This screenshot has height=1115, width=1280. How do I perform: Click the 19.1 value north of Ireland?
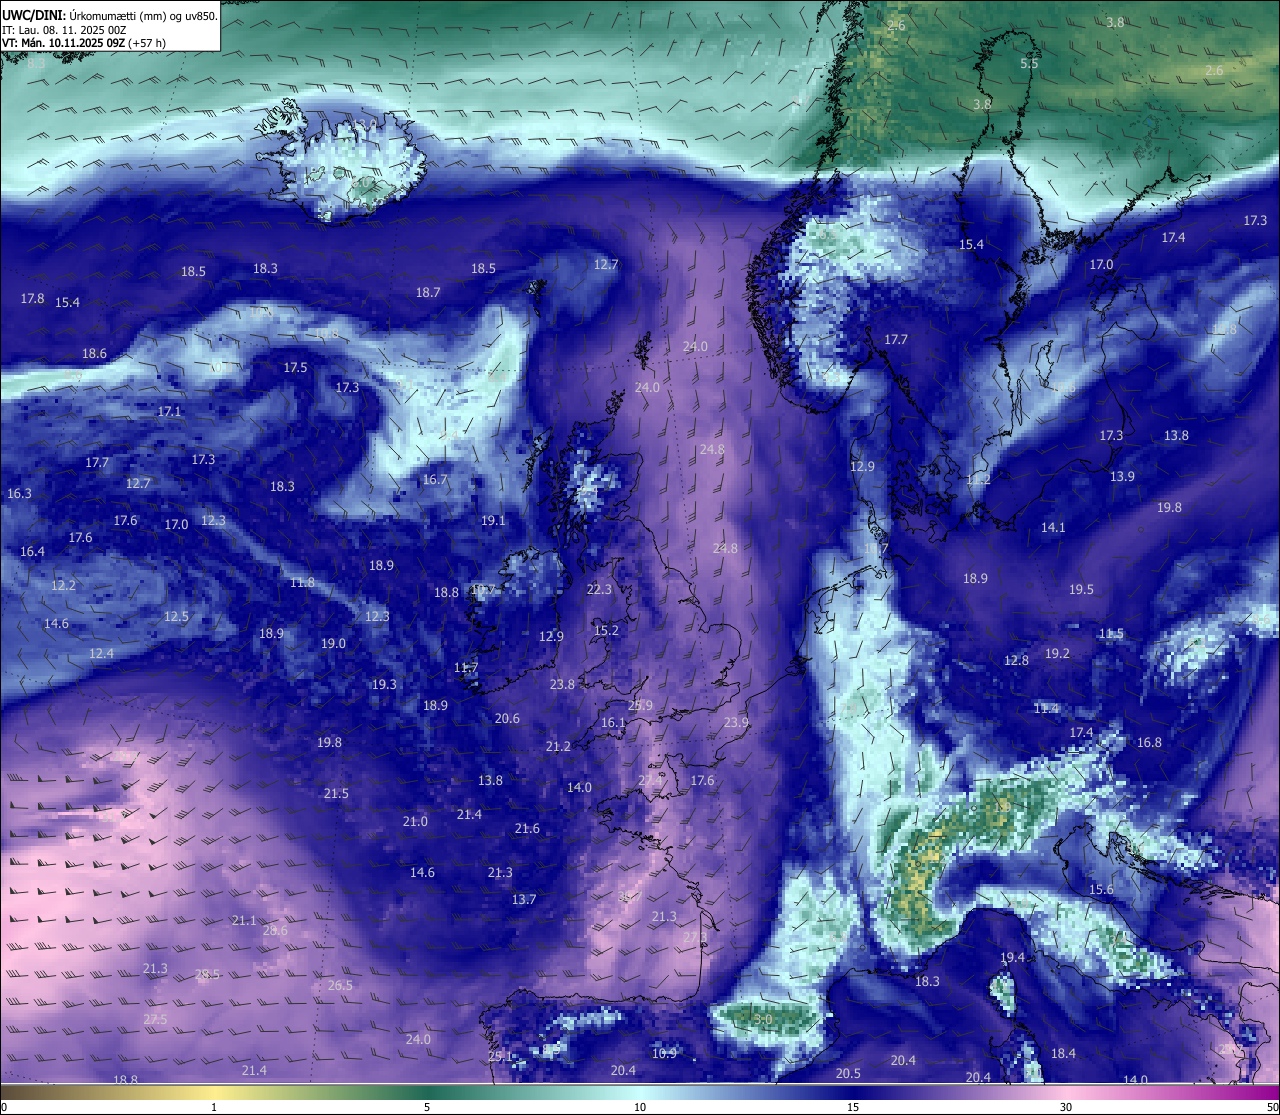pos(493,521)
